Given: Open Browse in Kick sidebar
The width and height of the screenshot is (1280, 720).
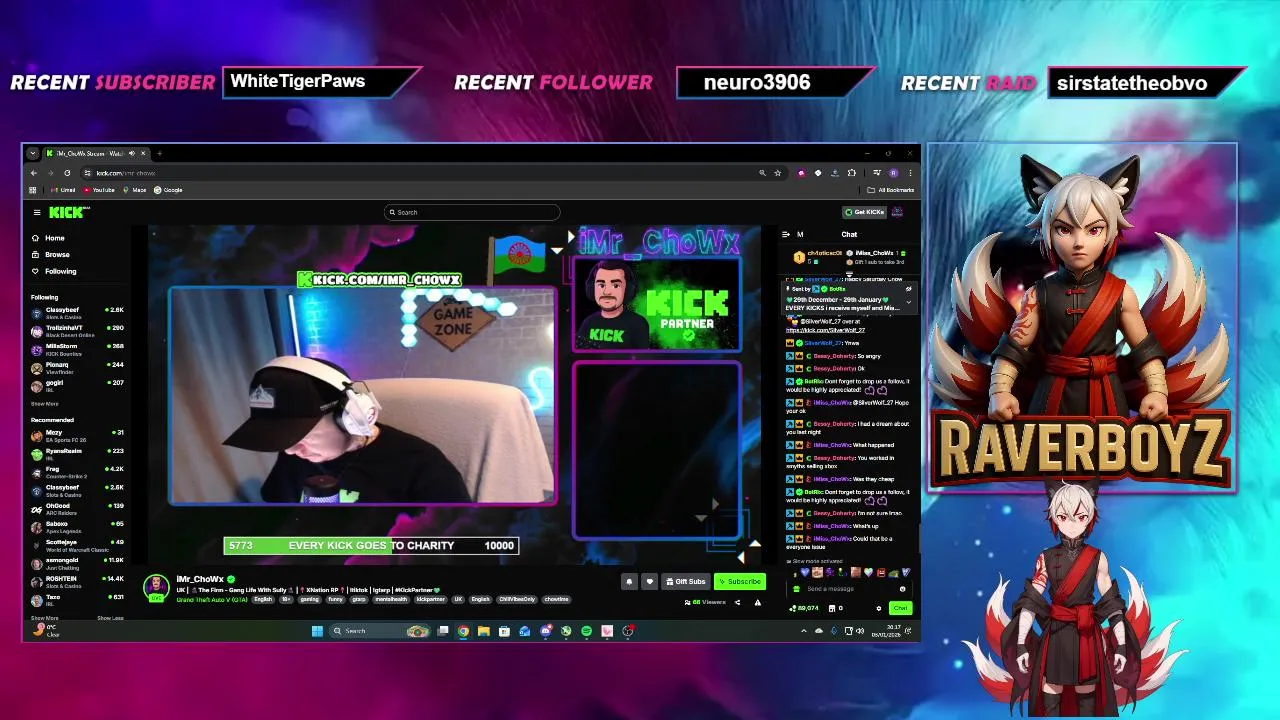Looking at the screenshot, I should pos(50,254).
